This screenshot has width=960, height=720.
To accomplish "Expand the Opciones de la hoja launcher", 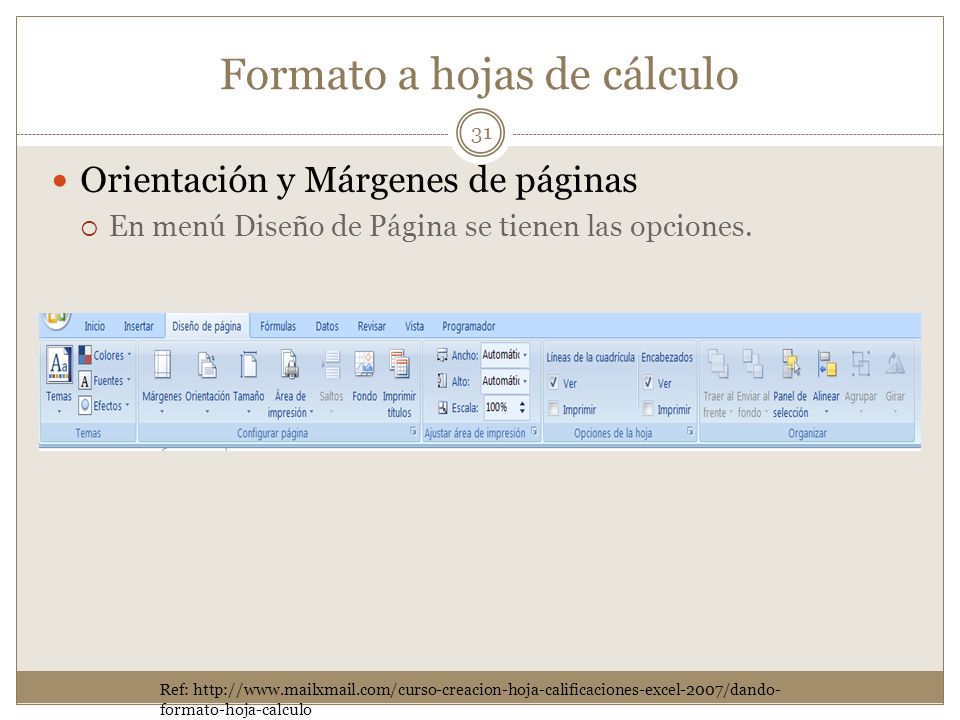I will pos(690,432).
